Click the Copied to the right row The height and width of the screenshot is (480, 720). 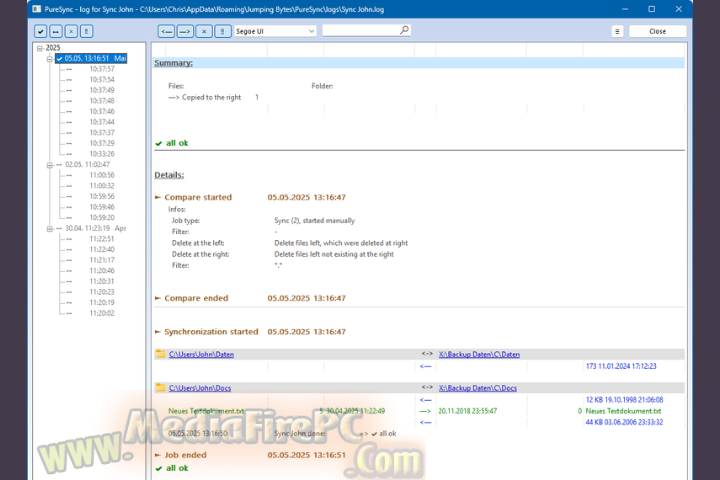coord(214,97)
